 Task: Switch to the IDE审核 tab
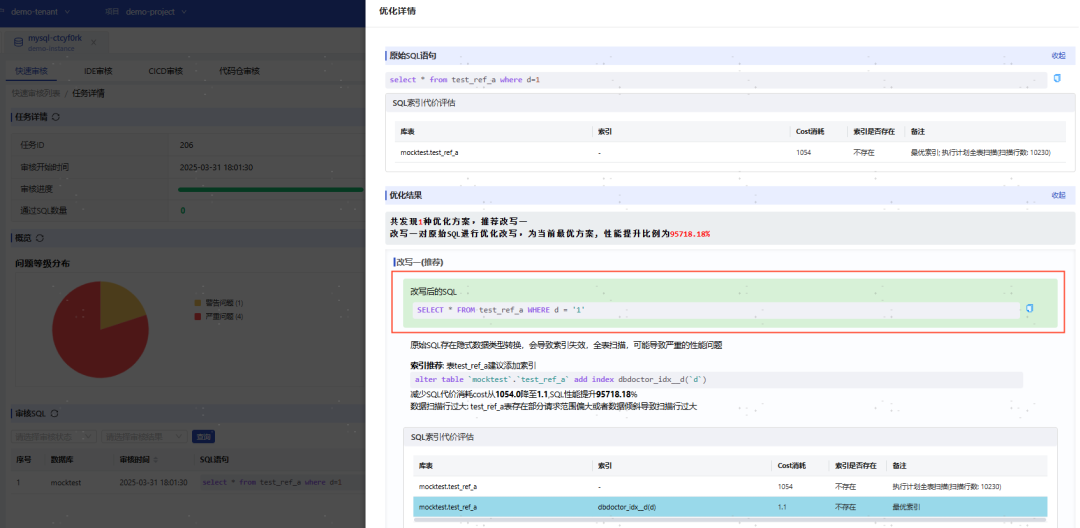tap(98, 71)
